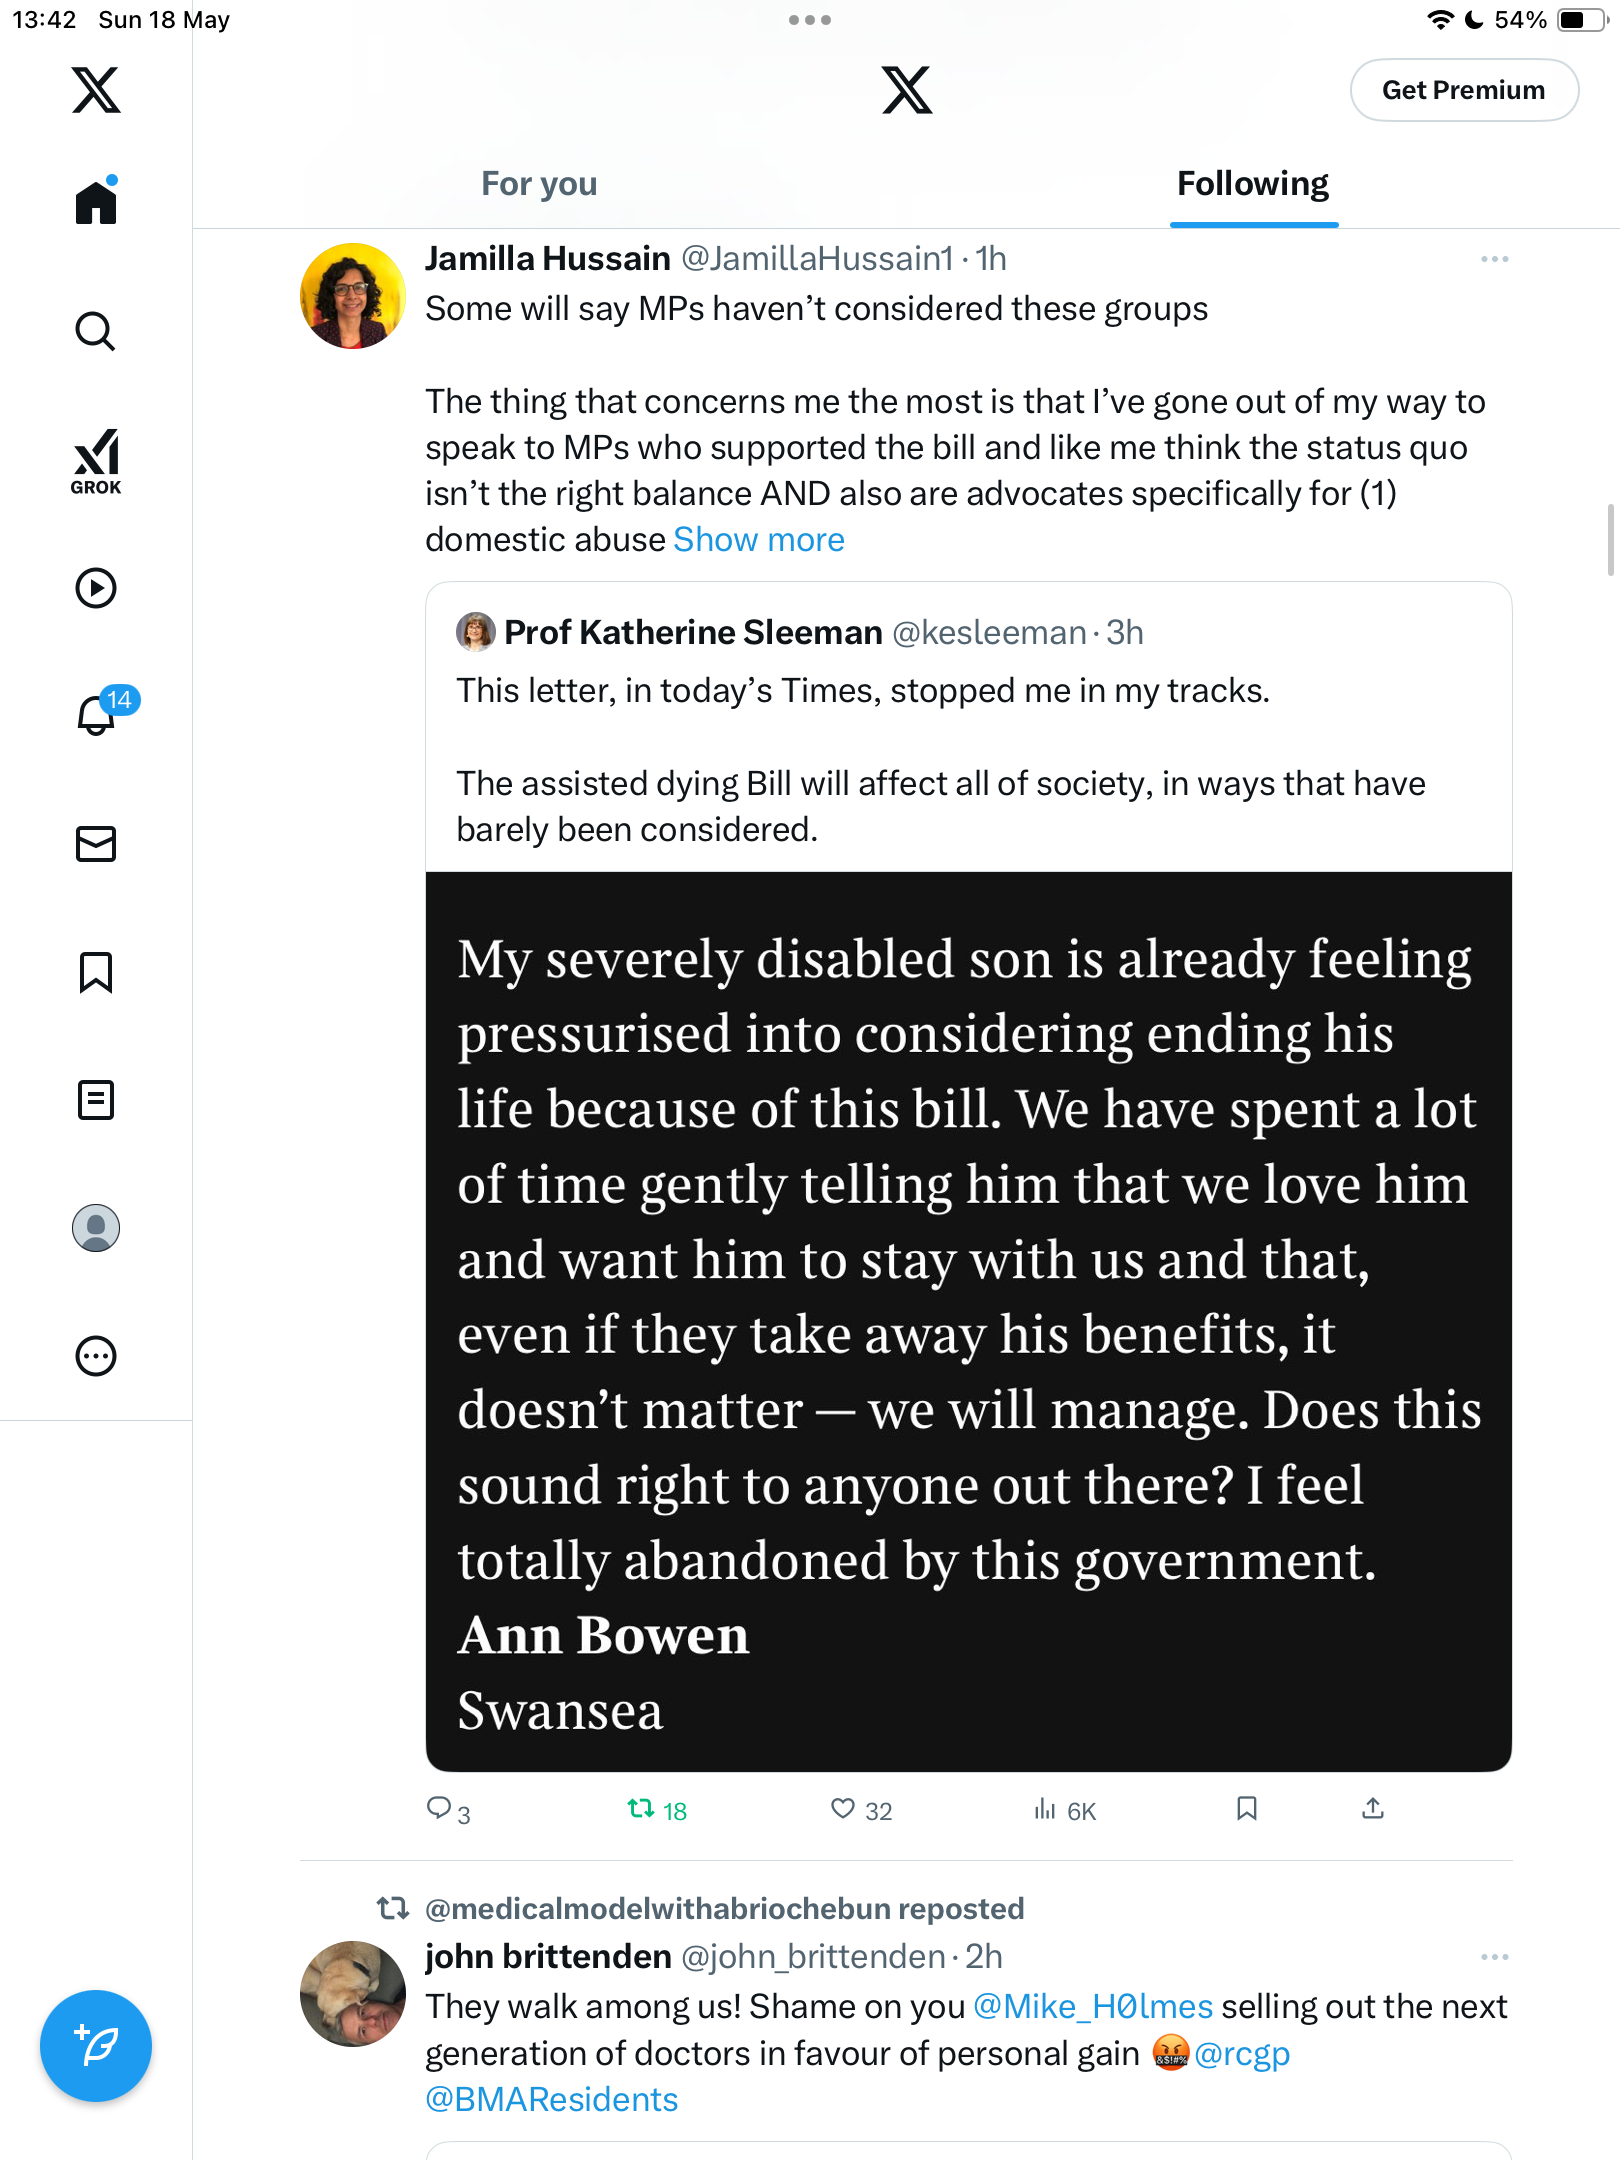Like Jamilla Hussain's post
The image size is (1620, 2160).
[861, 1810]
